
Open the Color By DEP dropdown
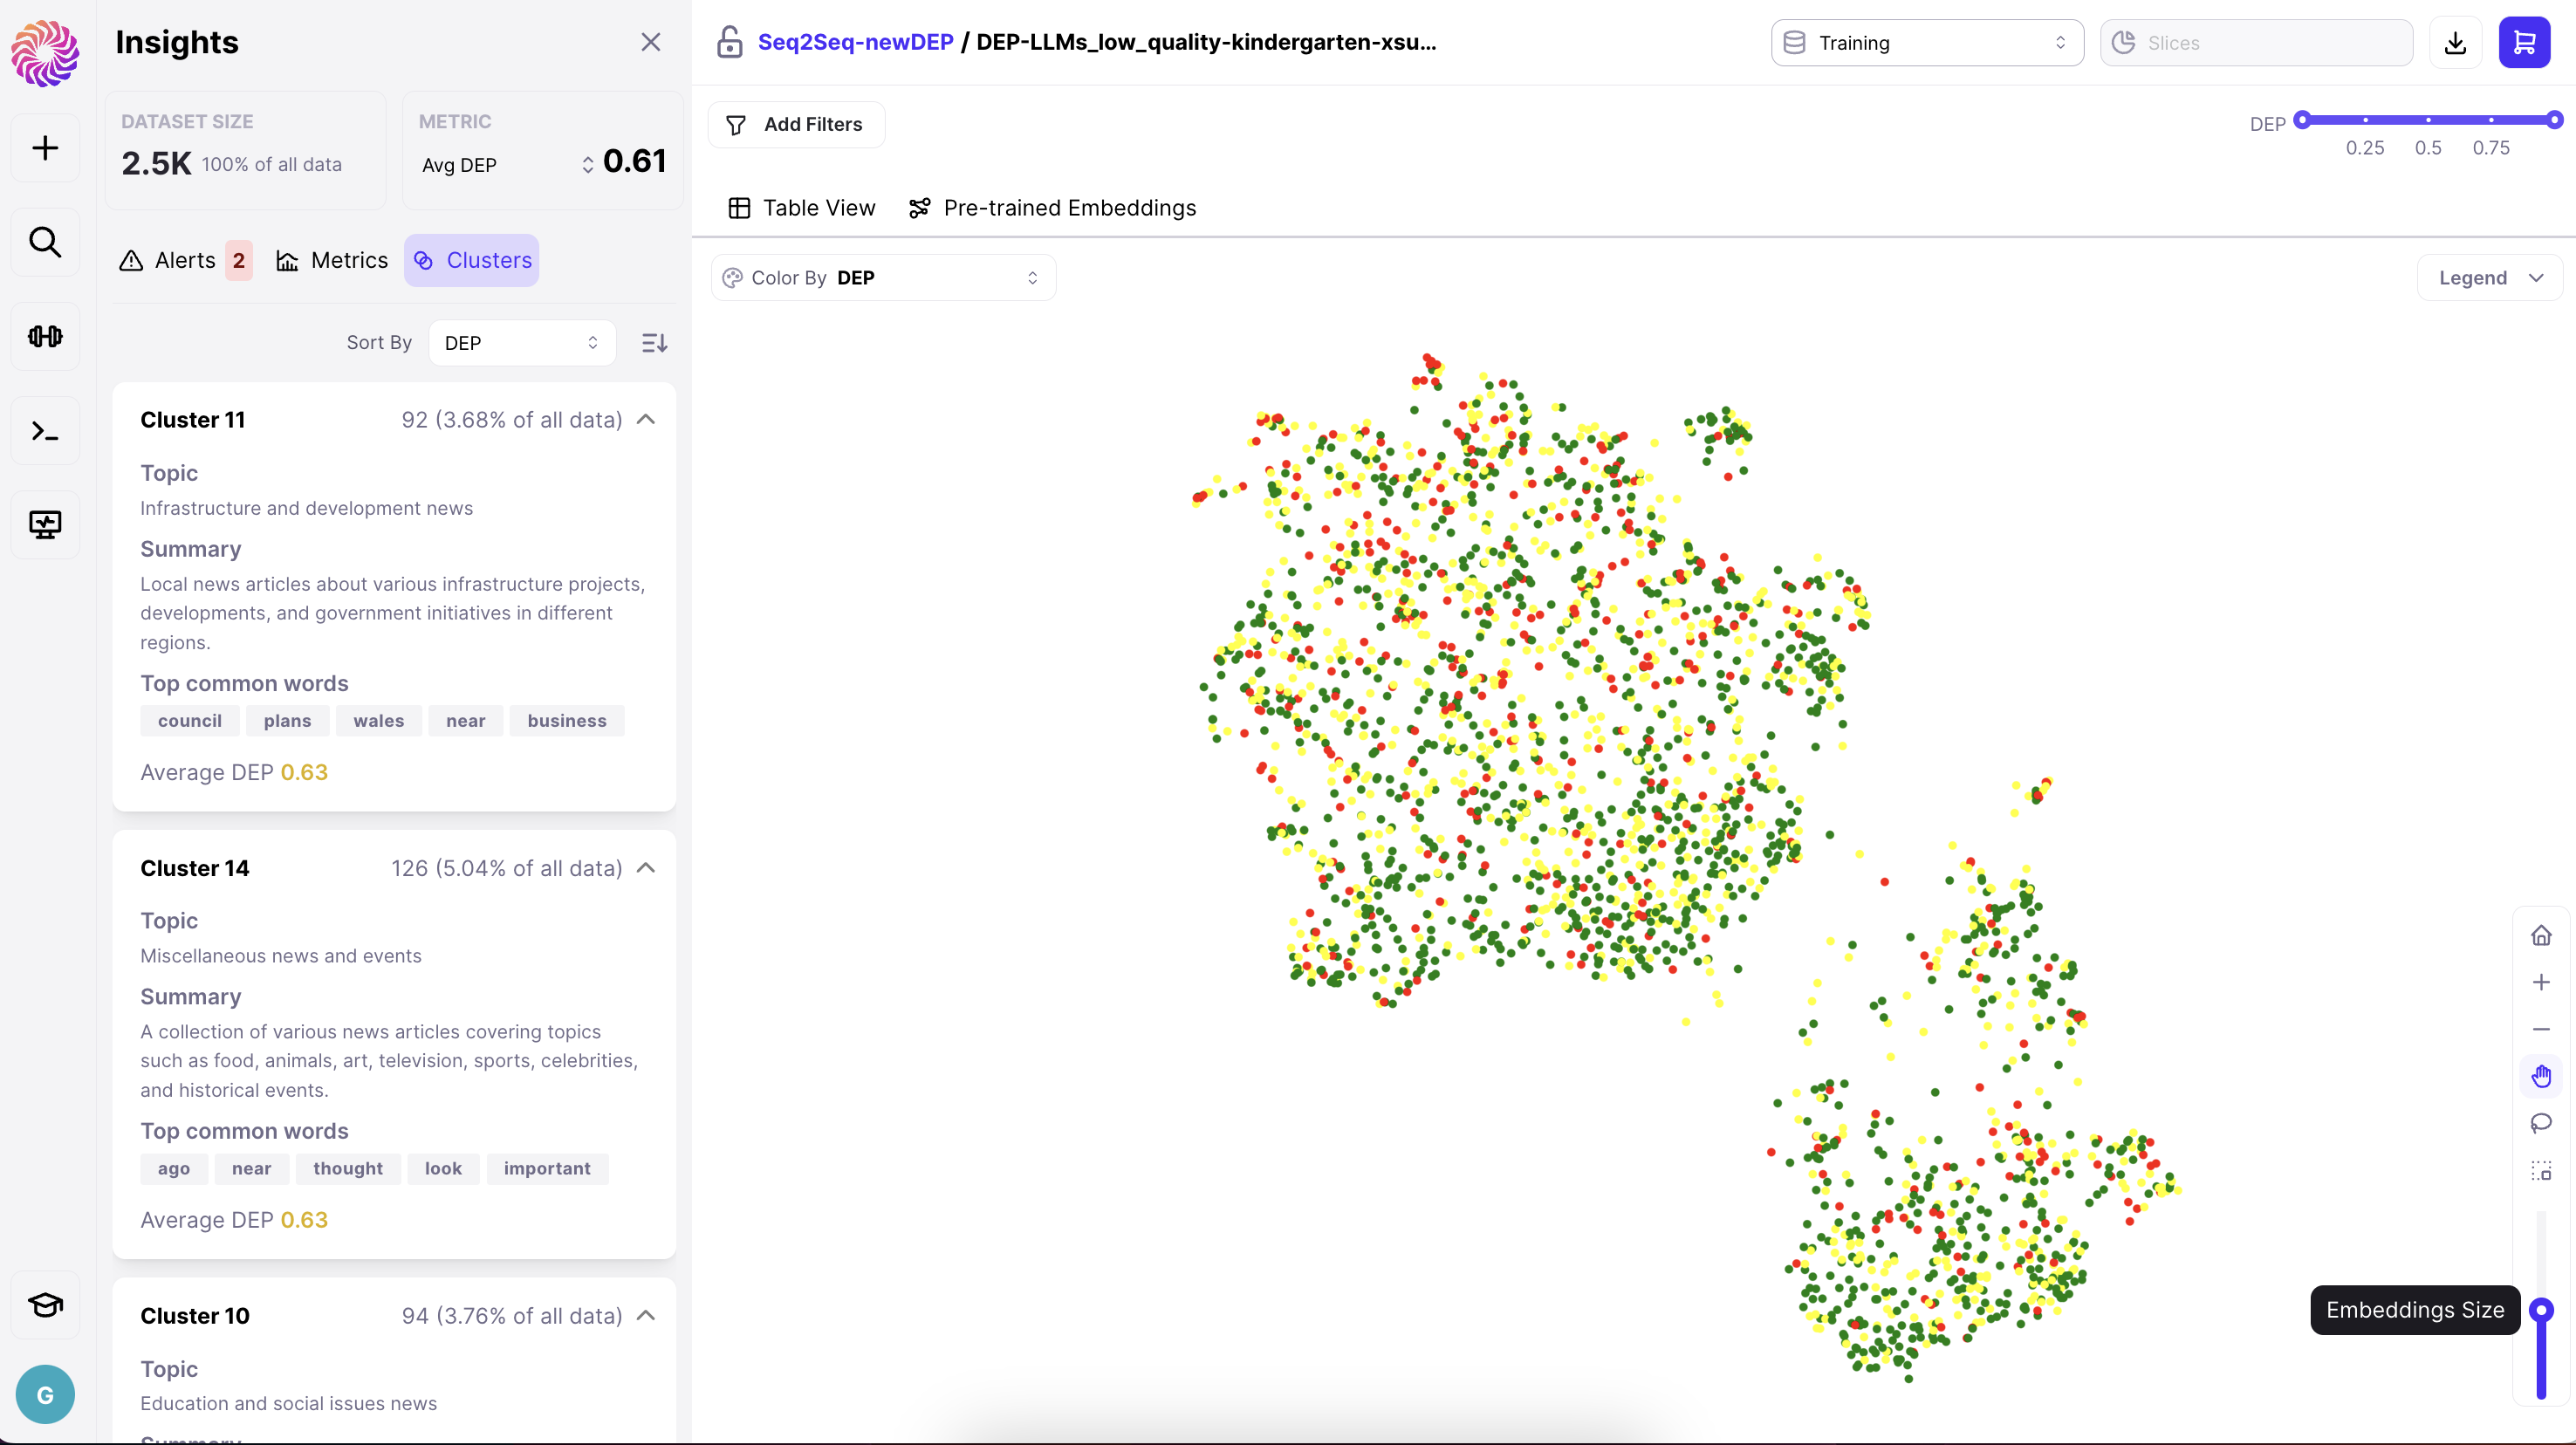pyautogui.click(x=883, y=278)
